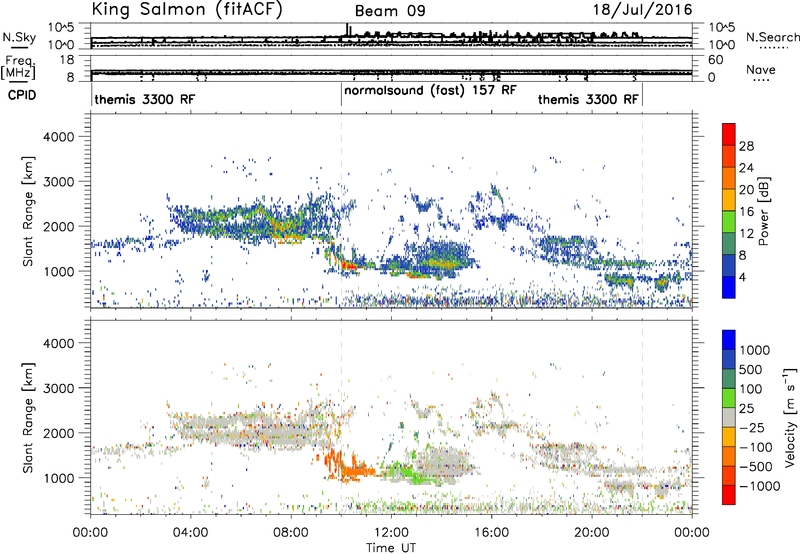Viewport: 800px width, 554px height.
Task: Click the Power colorbar value '28'
Action: pyautogui.click(x=746, y=146)
